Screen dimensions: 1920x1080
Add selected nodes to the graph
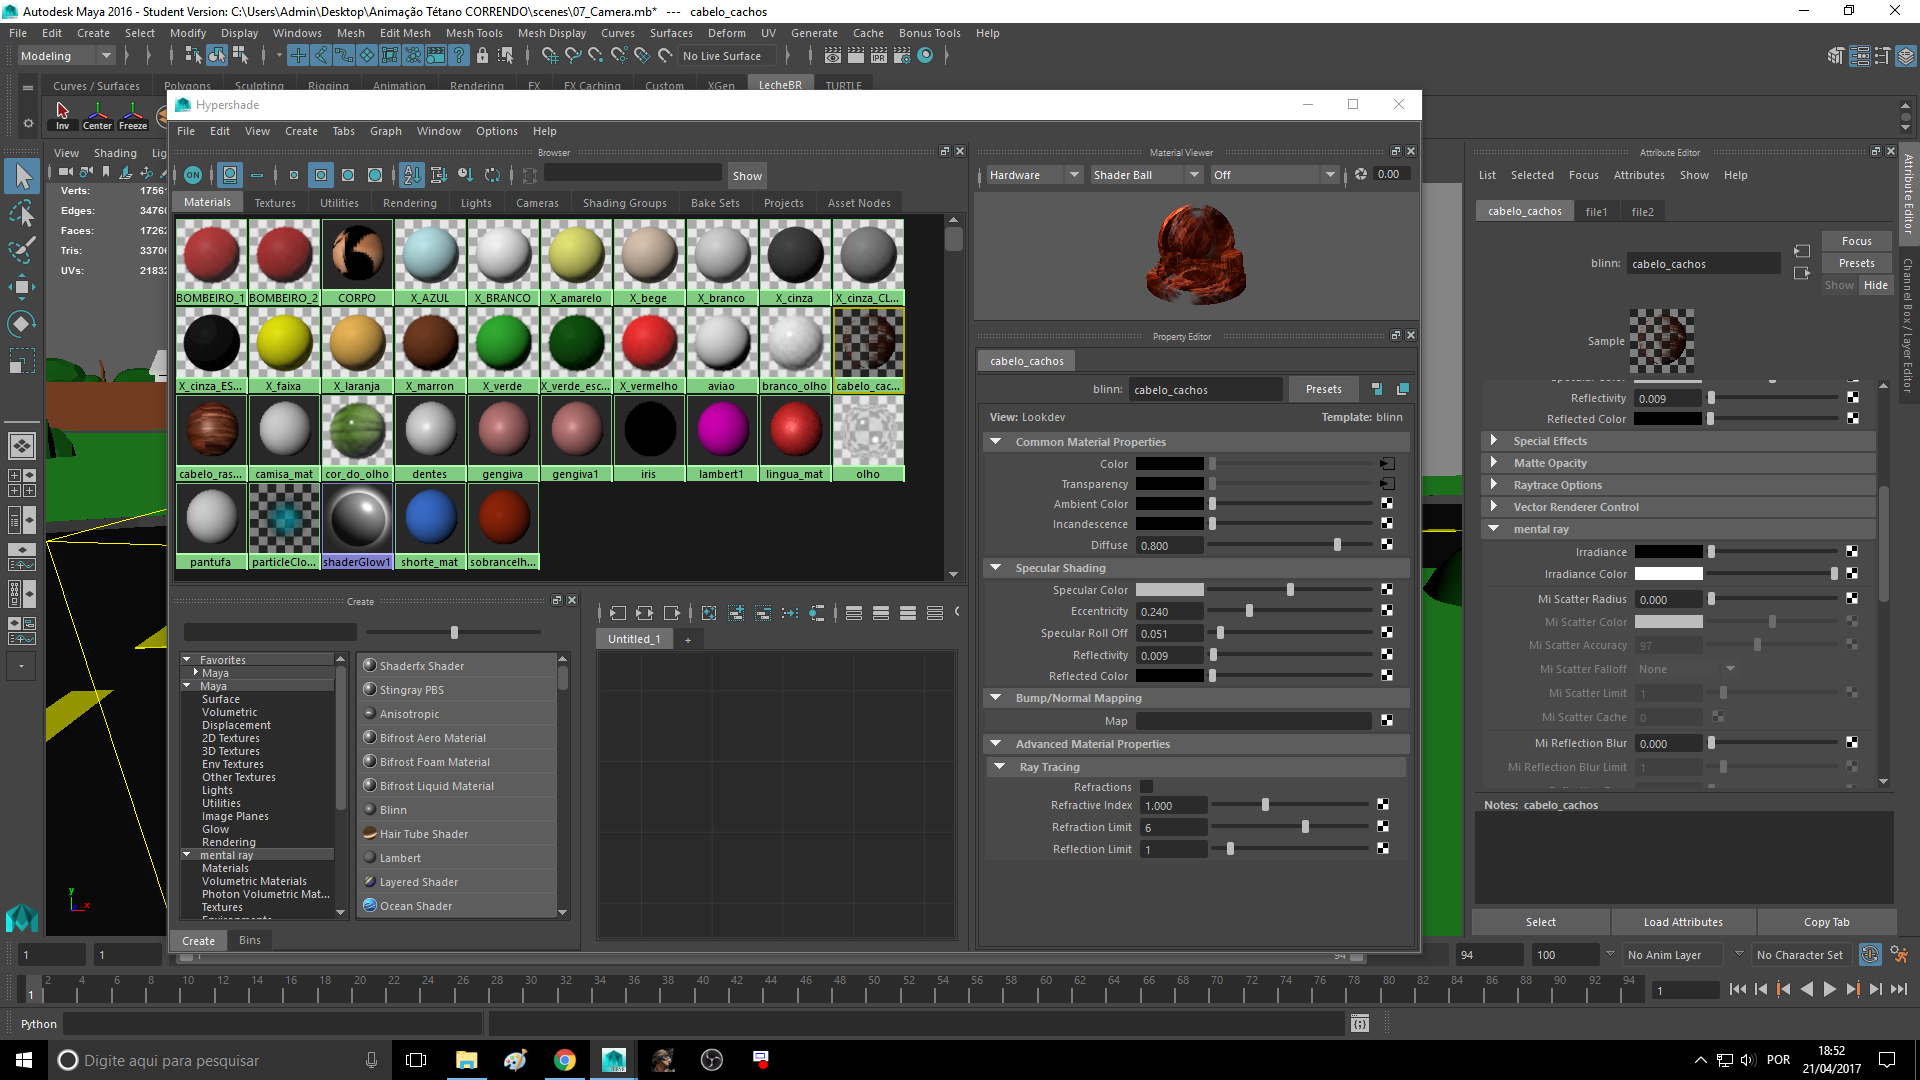click(x=736, y=613)
